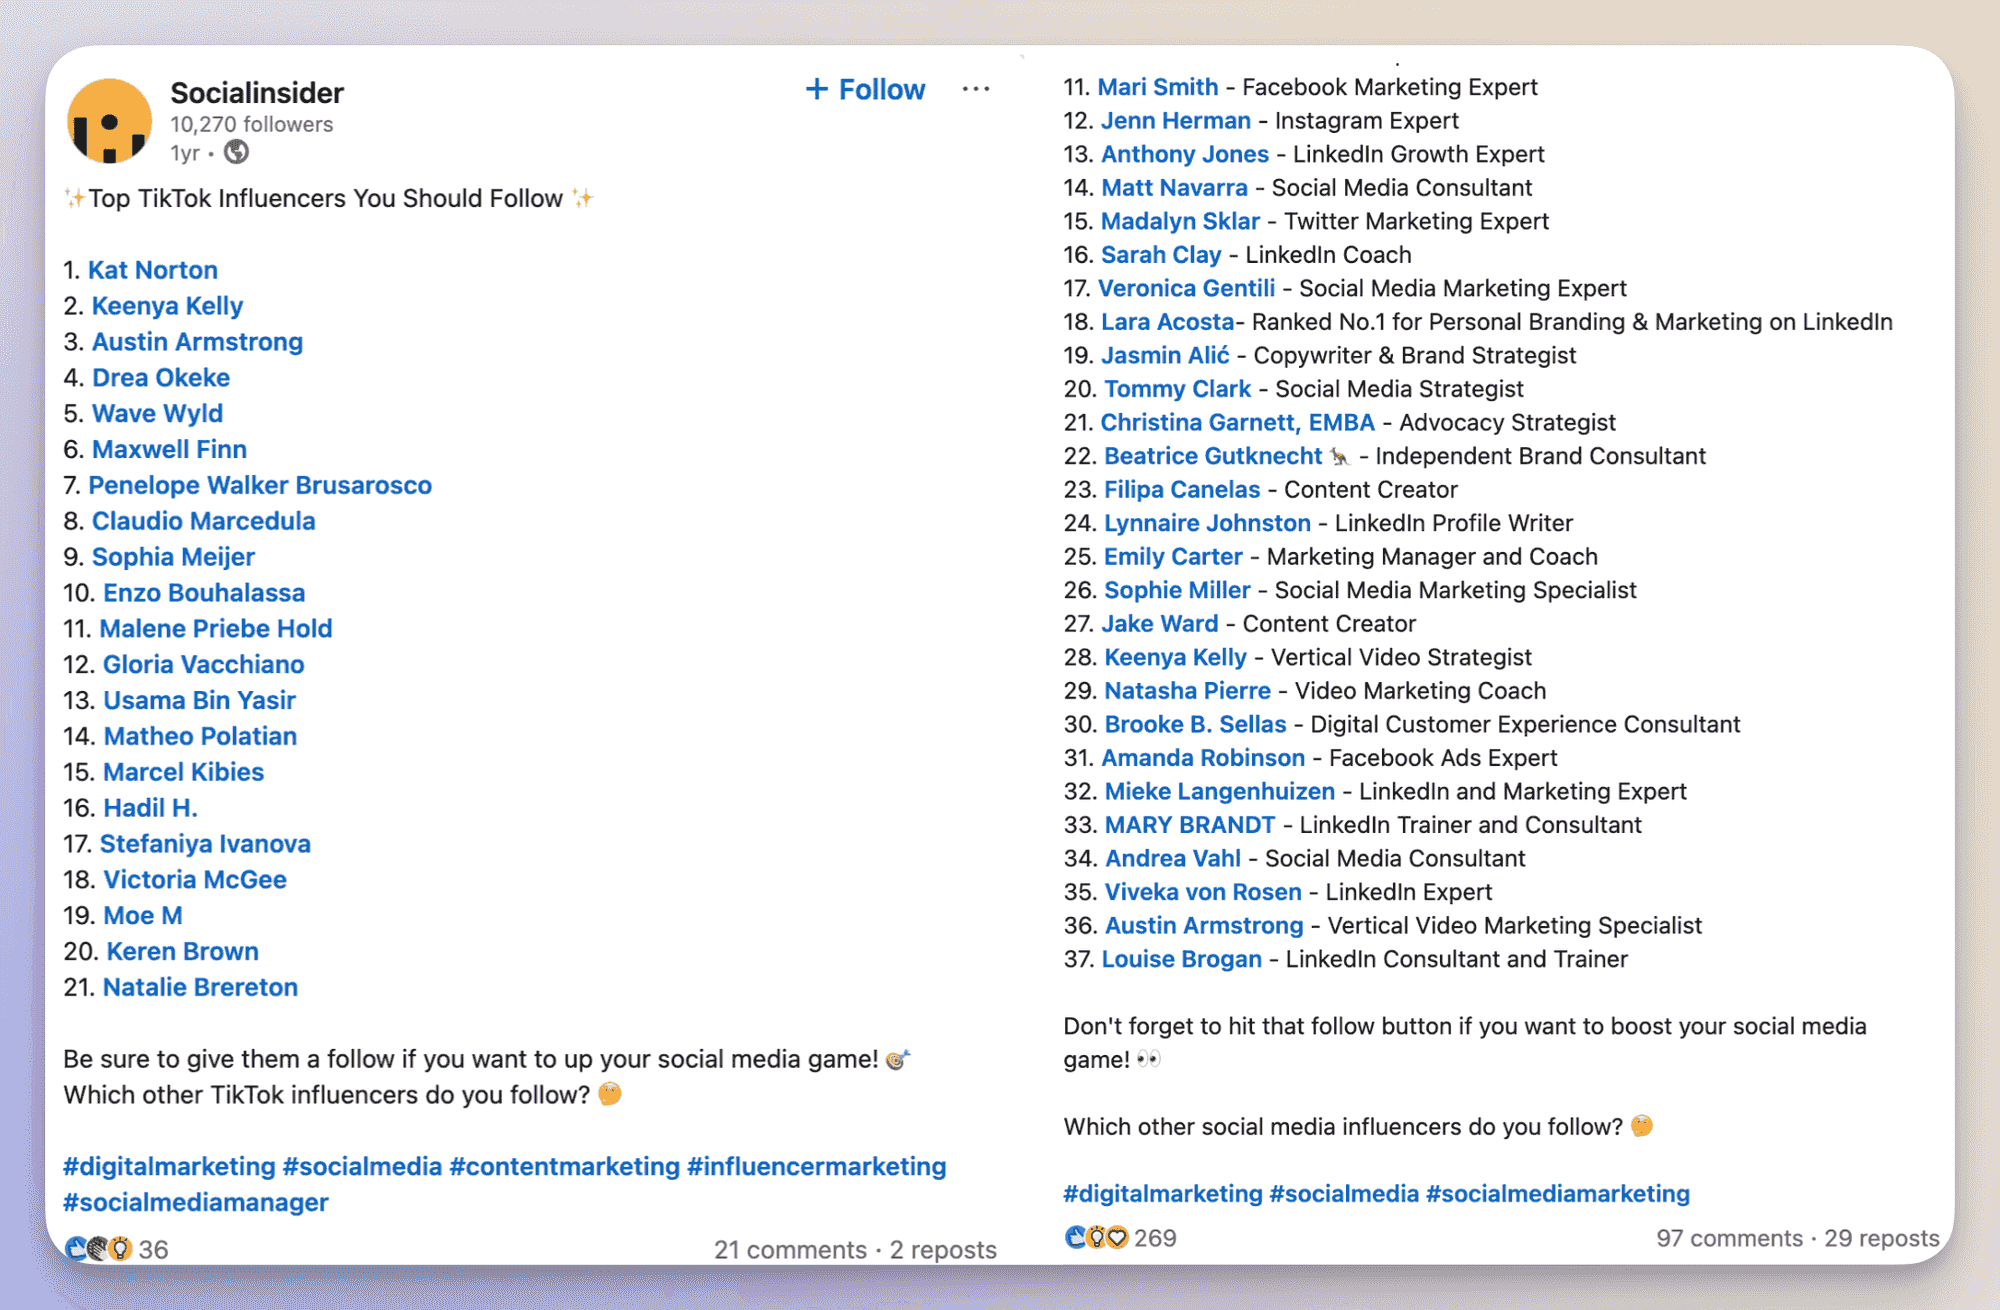Click Matt Navarra's name
The image size is (2000, 1310).
coord(1174,188)
